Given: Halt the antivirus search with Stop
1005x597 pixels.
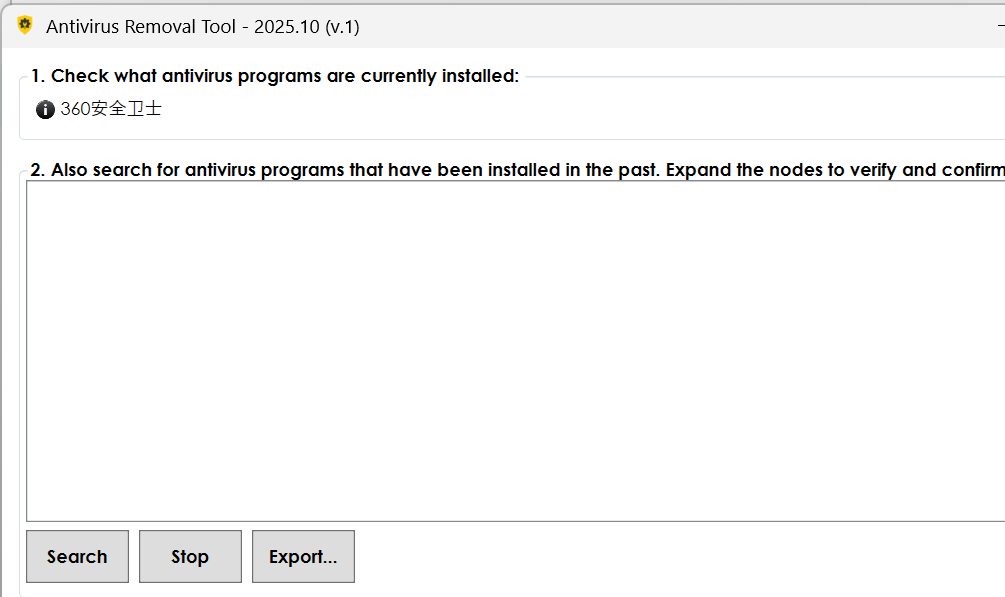Looking at the screenshot, I should click(x=190, y=556).
